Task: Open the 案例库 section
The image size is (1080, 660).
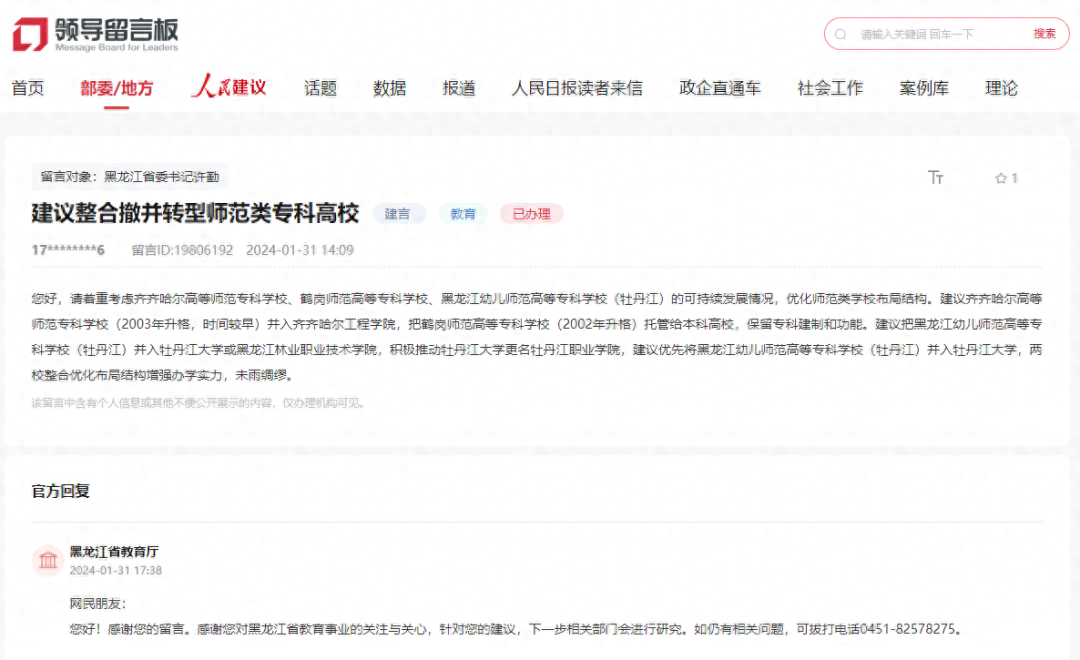Action: click(925, 88)
